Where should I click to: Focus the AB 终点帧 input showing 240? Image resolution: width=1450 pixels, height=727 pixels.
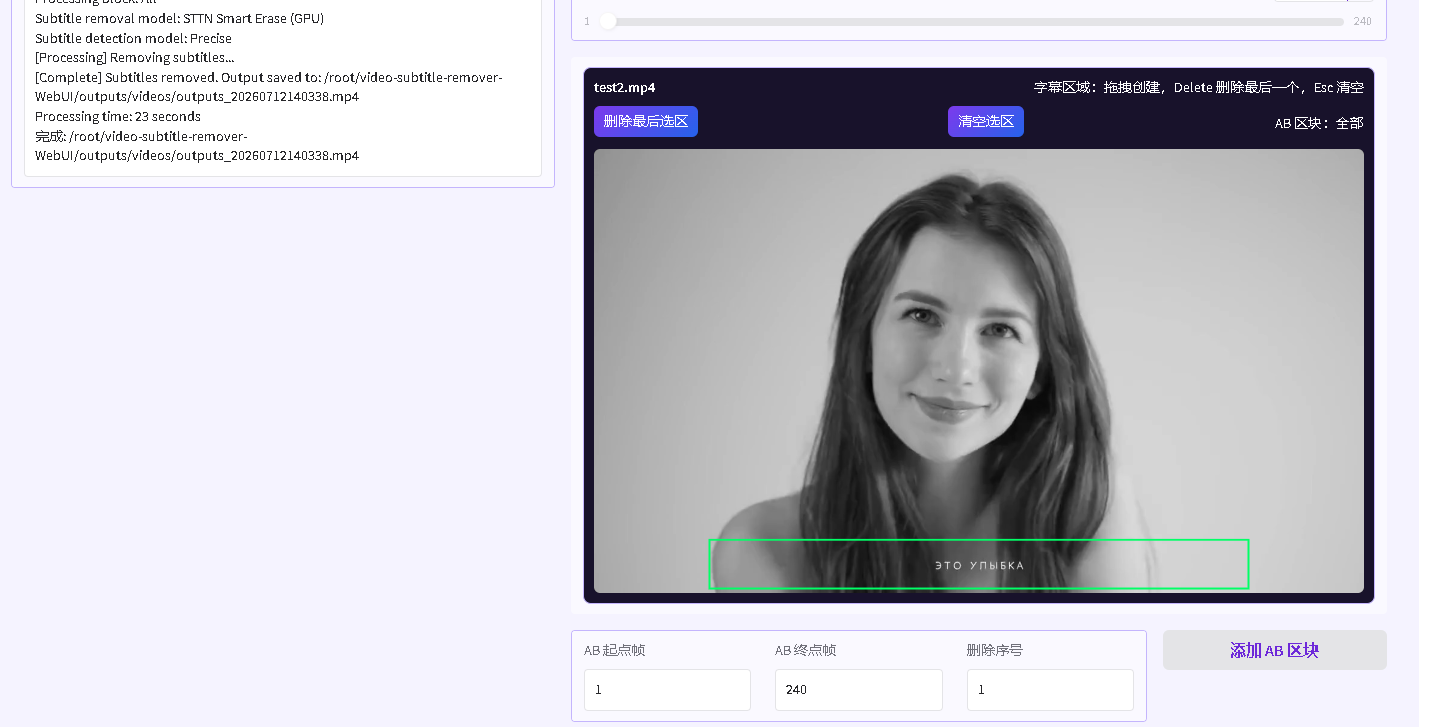click(858, 690)
